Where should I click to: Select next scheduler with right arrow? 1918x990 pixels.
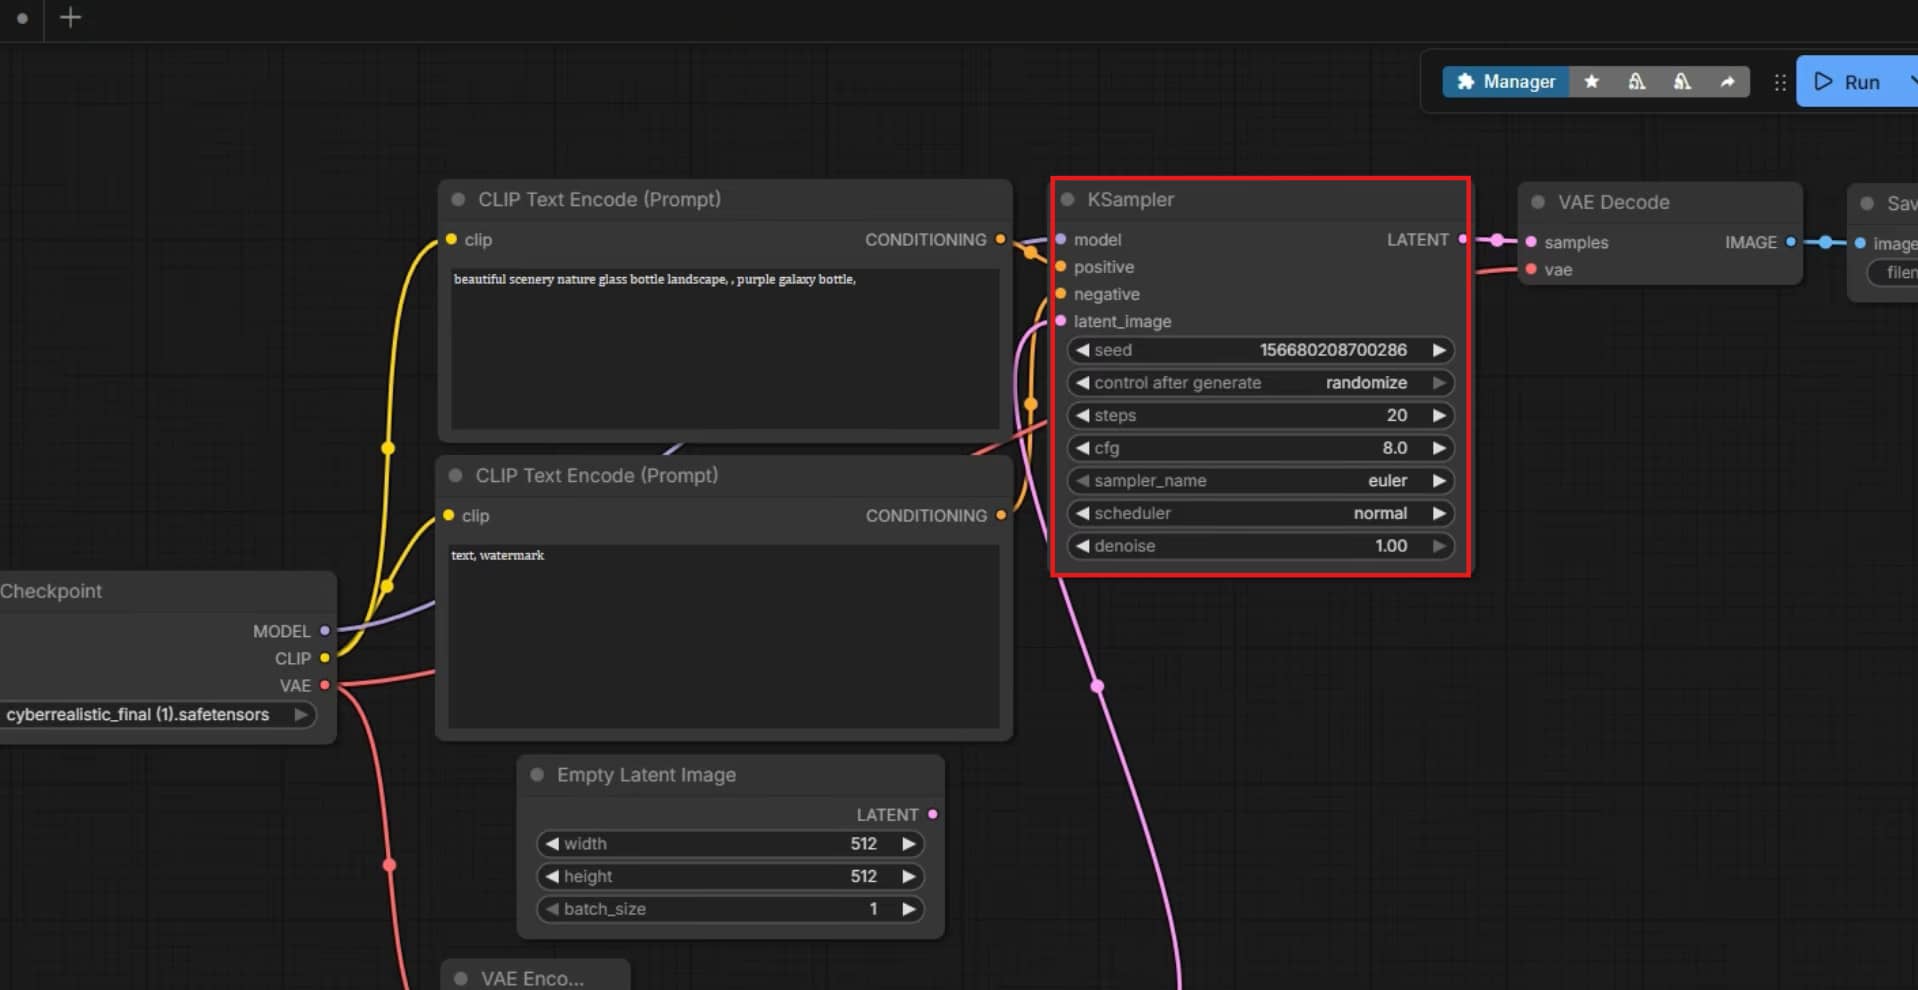[x=1439, y=513]
